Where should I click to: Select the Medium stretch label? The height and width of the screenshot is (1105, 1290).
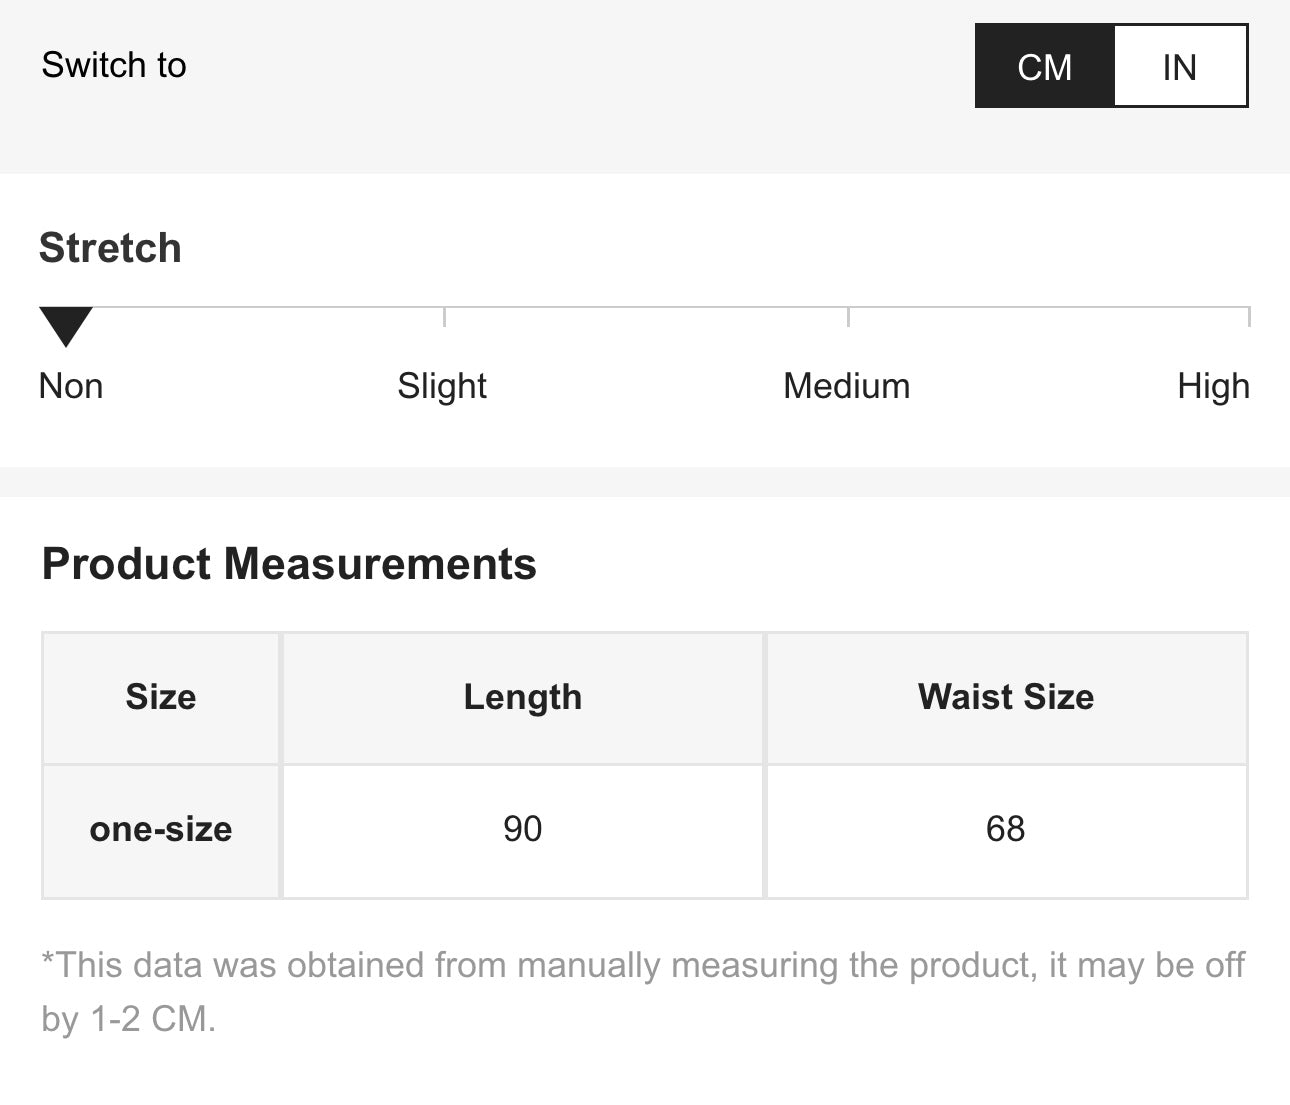(x=847, y=386)
